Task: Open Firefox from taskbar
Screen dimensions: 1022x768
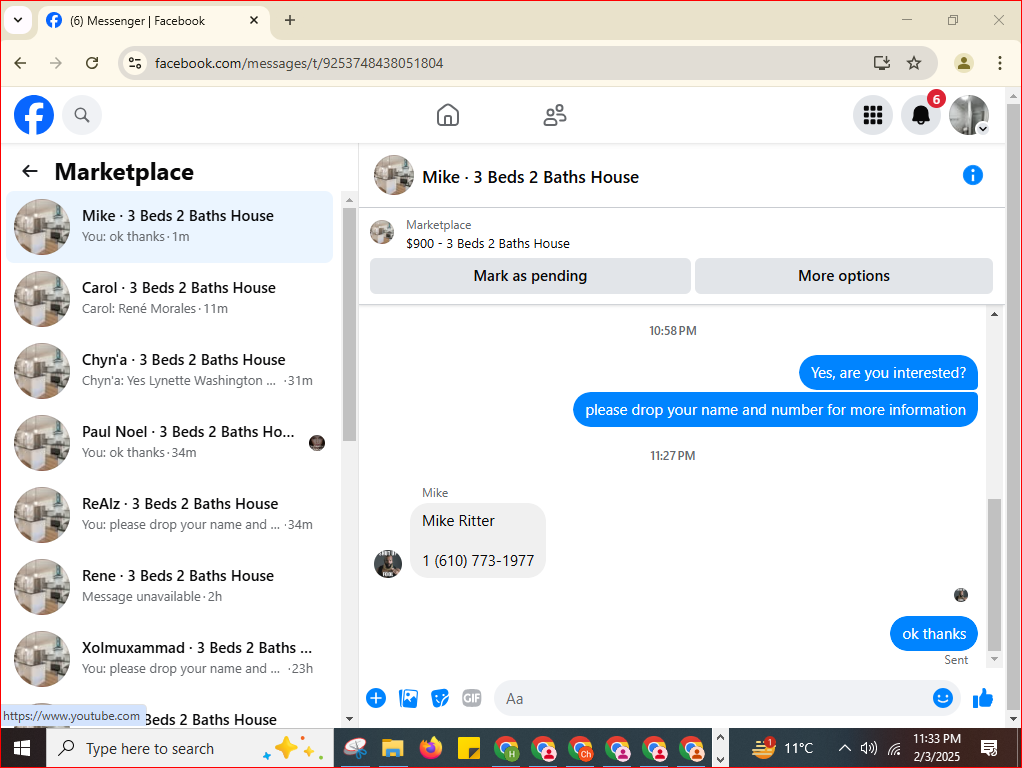Action: pos(430,748)
